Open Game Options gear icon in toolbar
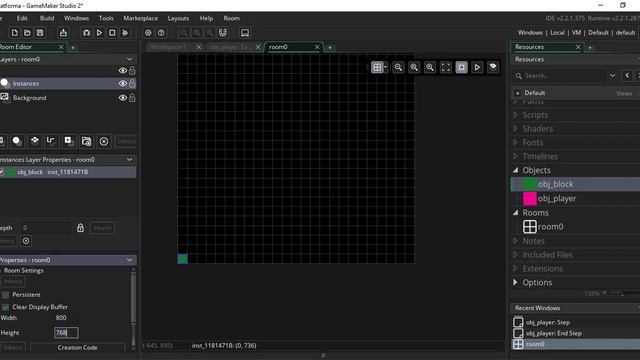The image size is (640, 360). 148,33
